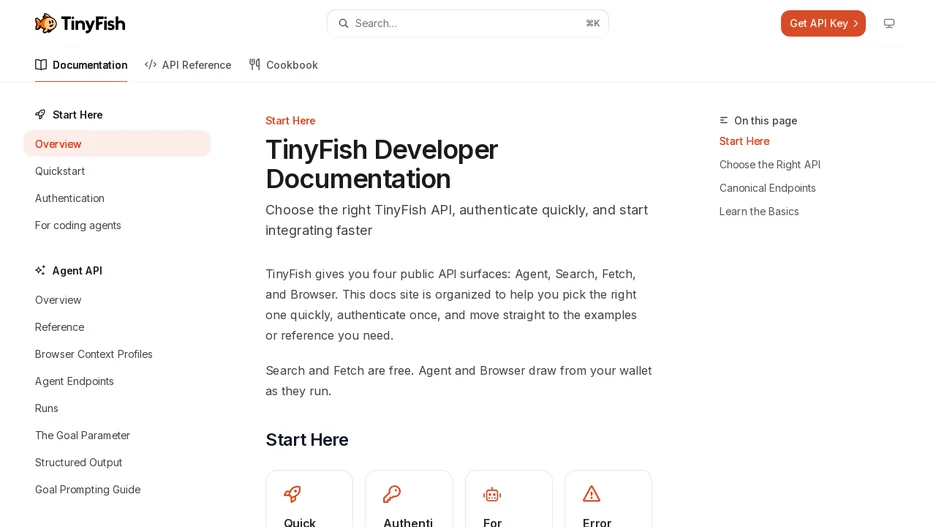Click the Start Here rocket icon in sidebar

[x=40, y=114]
